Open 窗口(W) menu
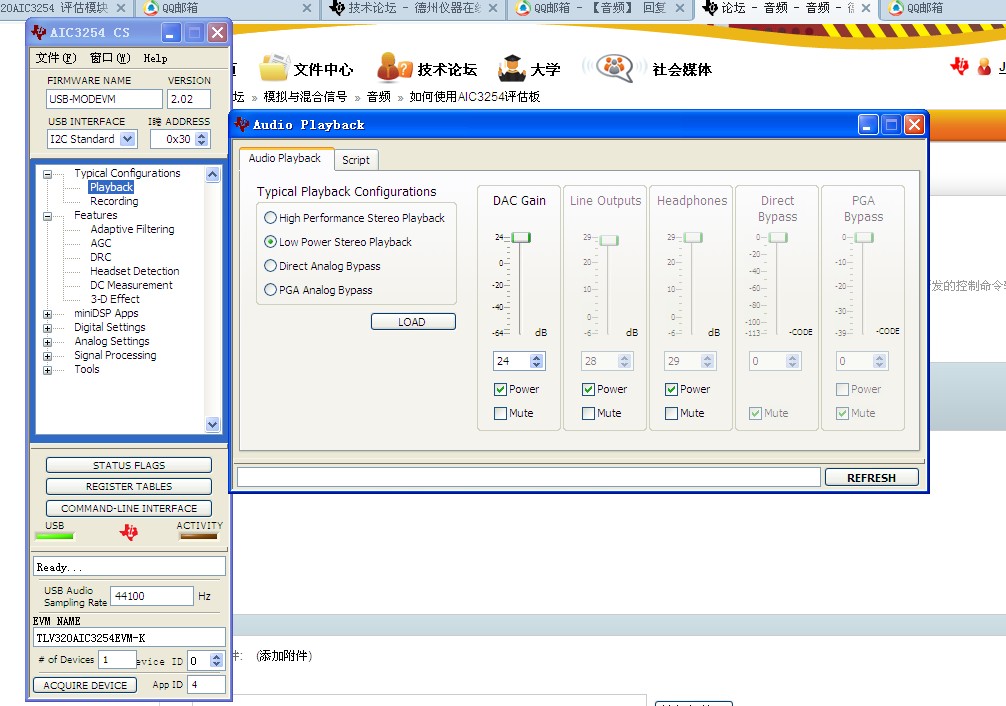Image resolution: width=1006 pixels, height=706 pixels. [110, 58]
